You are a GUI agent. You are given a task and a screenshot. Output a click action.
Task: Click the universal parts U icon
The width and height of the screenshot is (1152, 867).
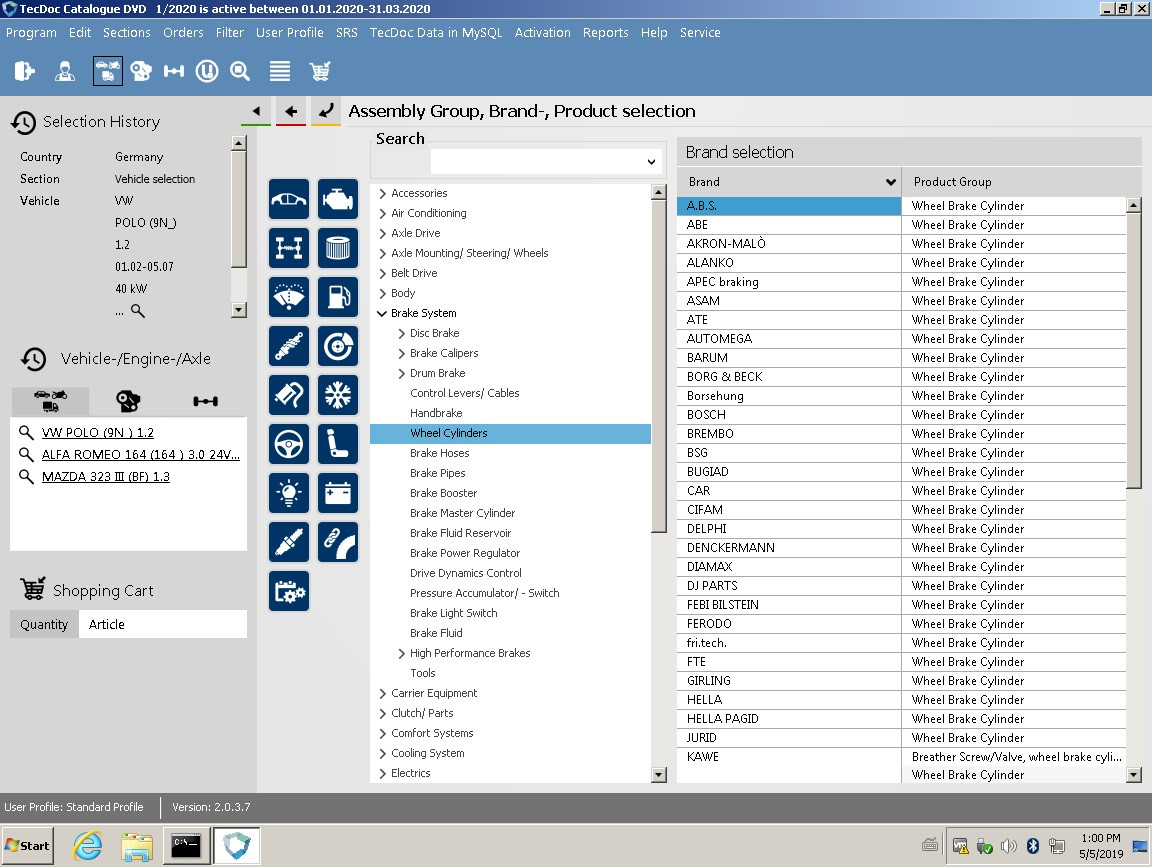click(207, 71)
